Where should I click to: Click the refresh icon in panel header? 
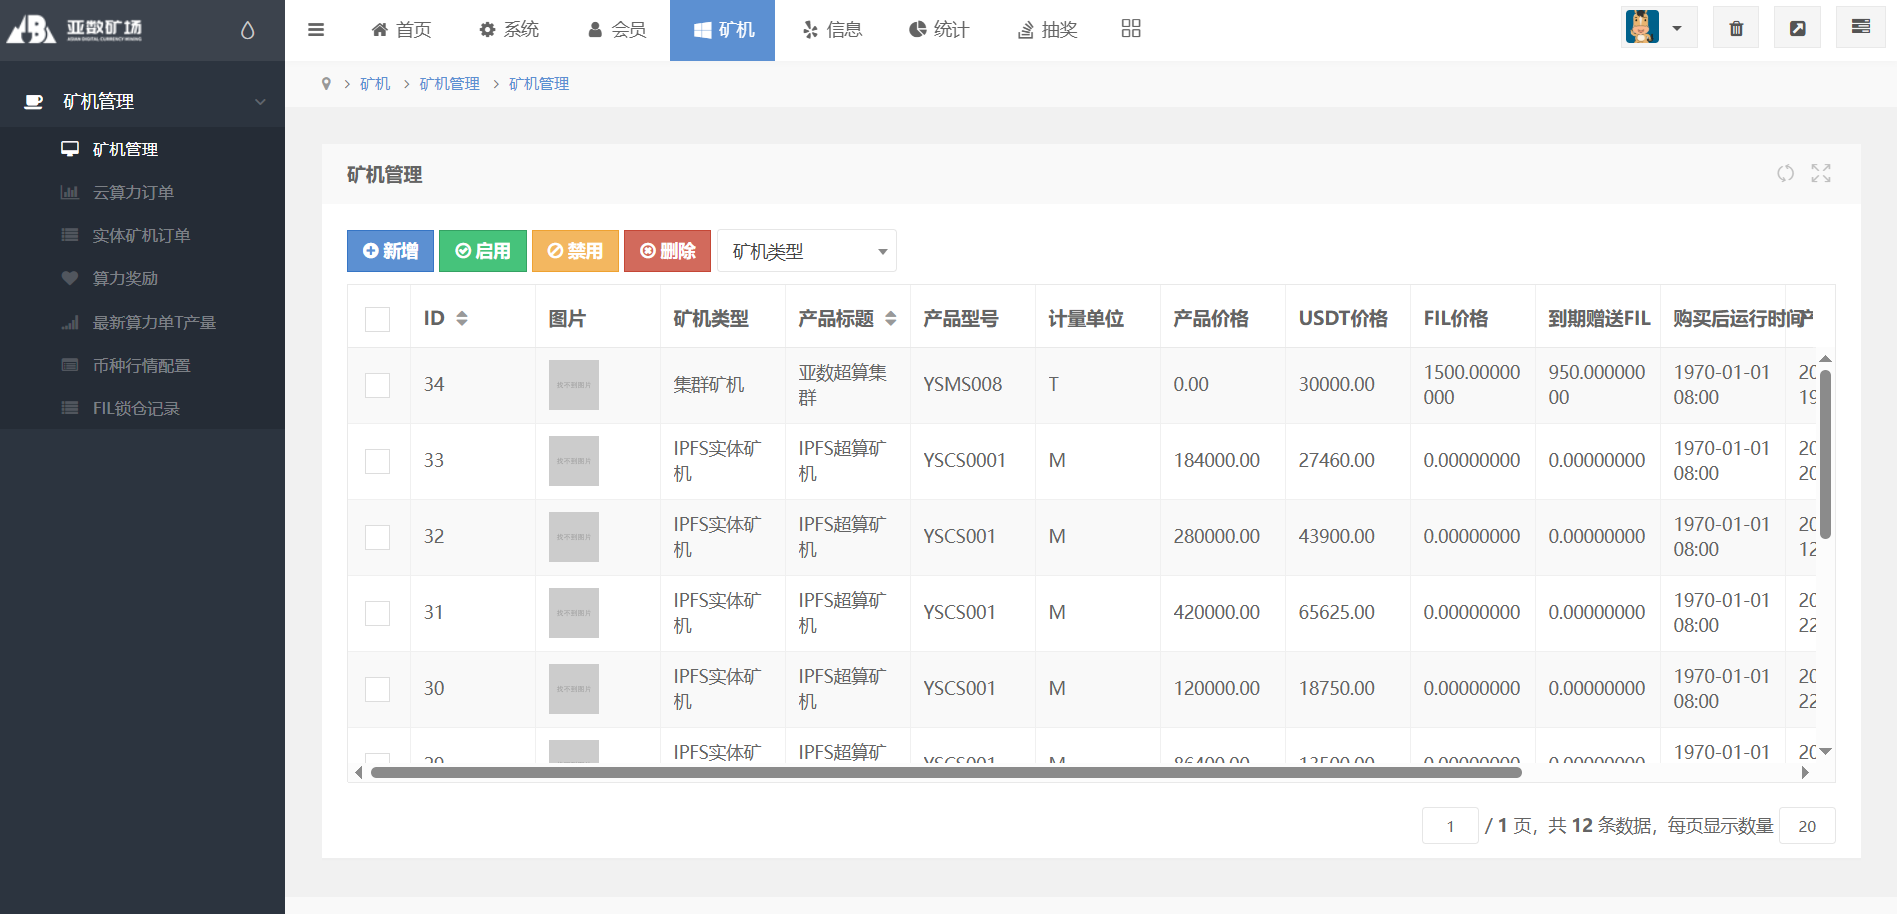1785,174
